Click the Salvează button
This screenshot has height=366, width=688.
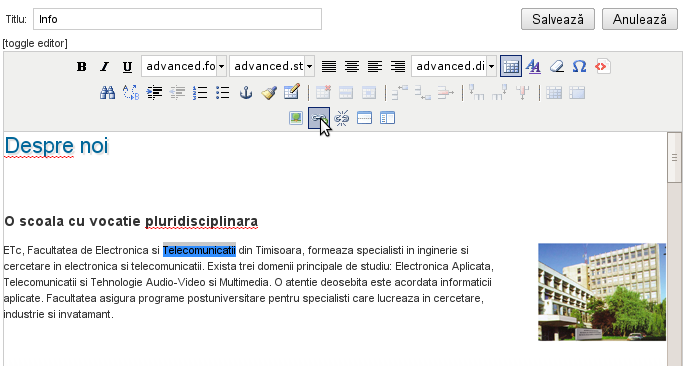pos(558,19)
